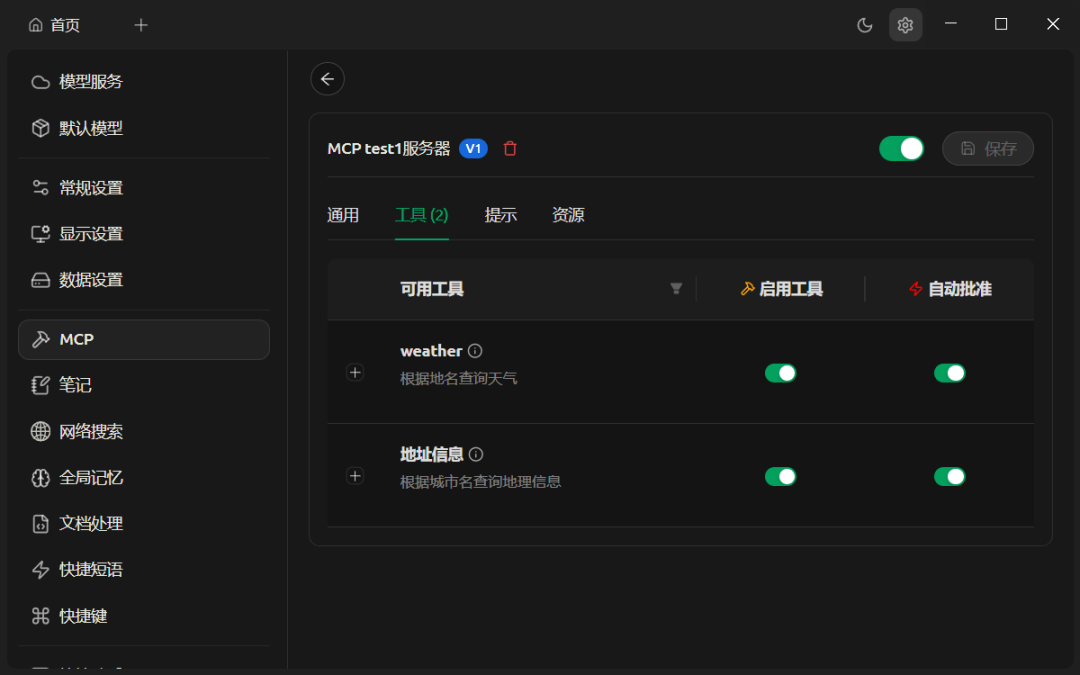Delete the MCP test1 server via trash icon
The width and height of the screenshot is (1080, 675).
(x=510, y=148)
